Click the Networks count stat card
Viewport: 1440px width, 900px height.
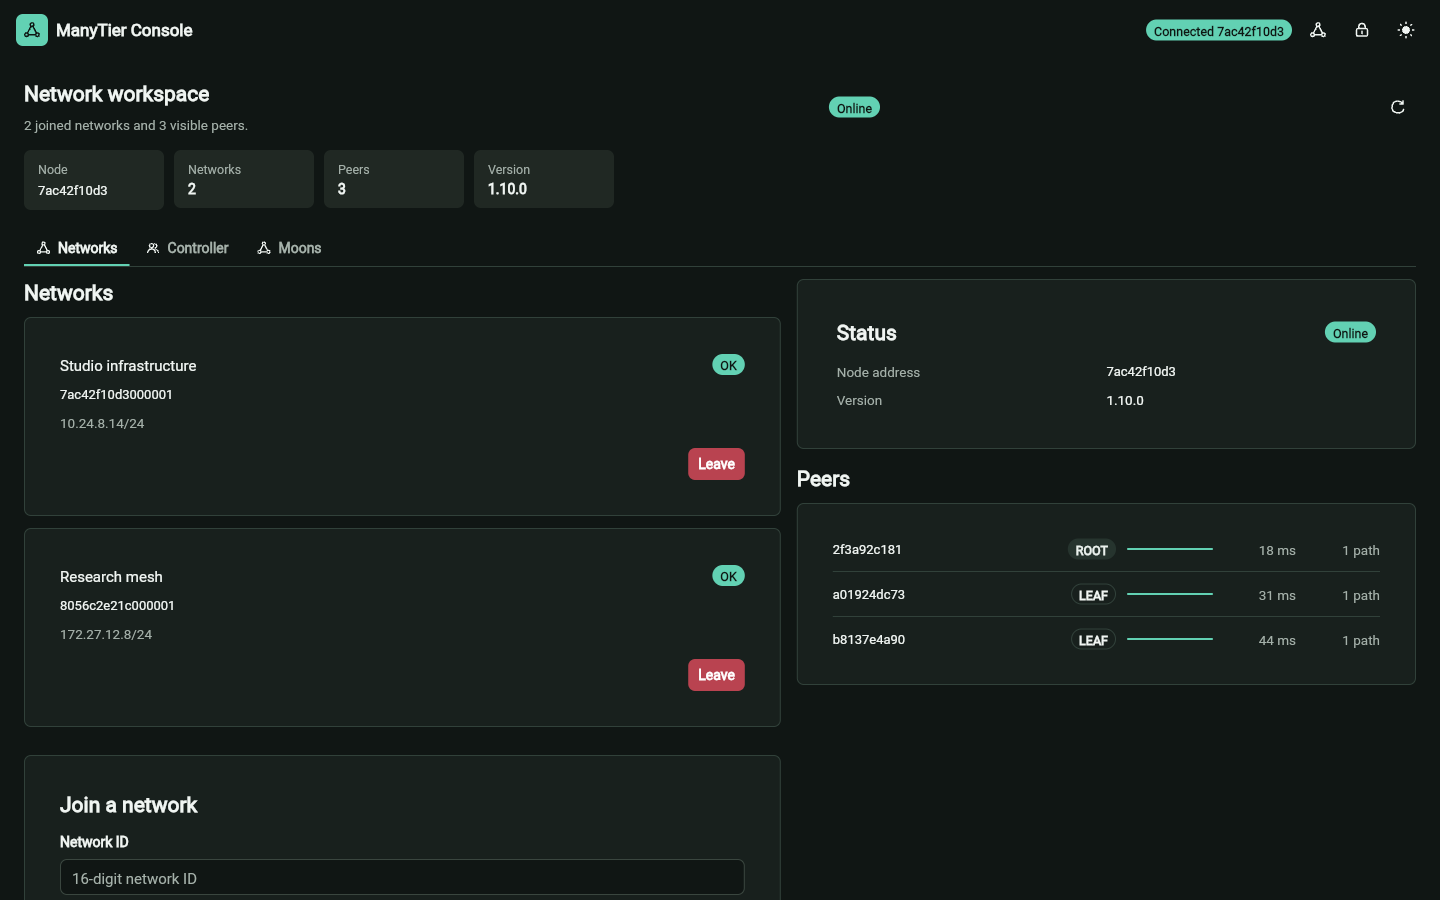tap(244, 179)
